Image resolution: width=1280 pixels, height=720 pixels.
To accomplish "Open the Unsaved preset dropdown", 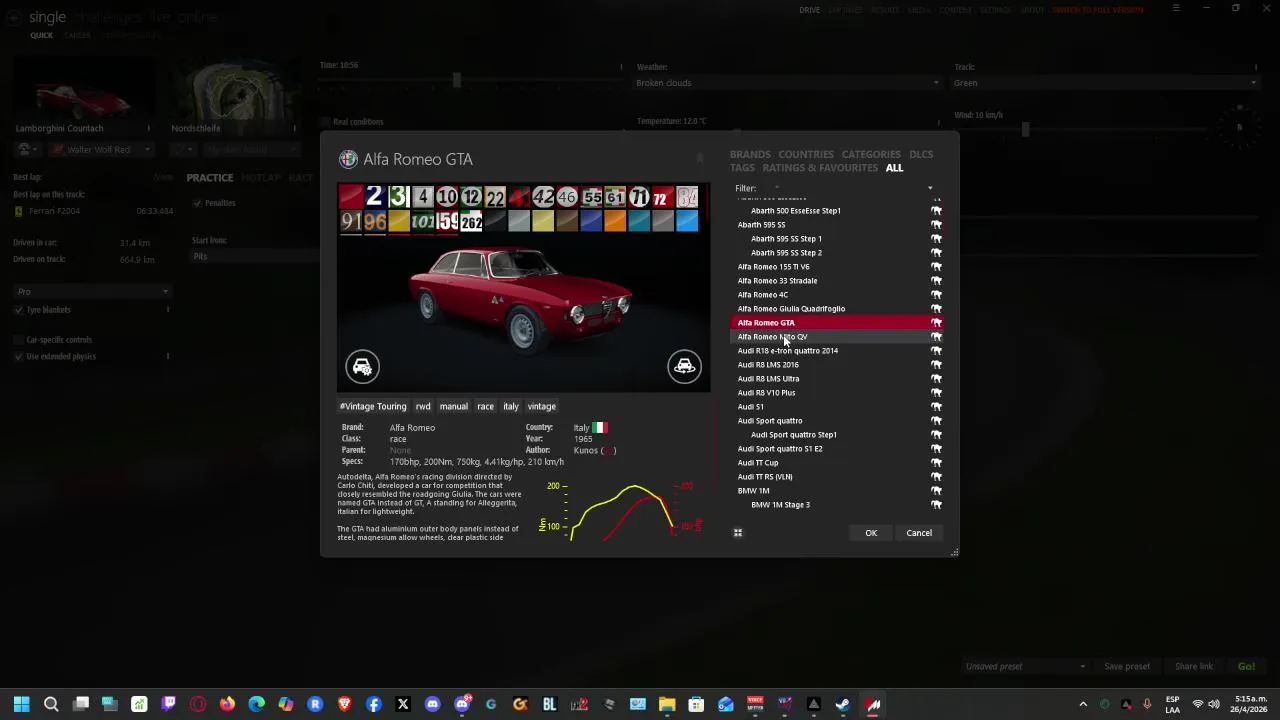I will 1025,667.
